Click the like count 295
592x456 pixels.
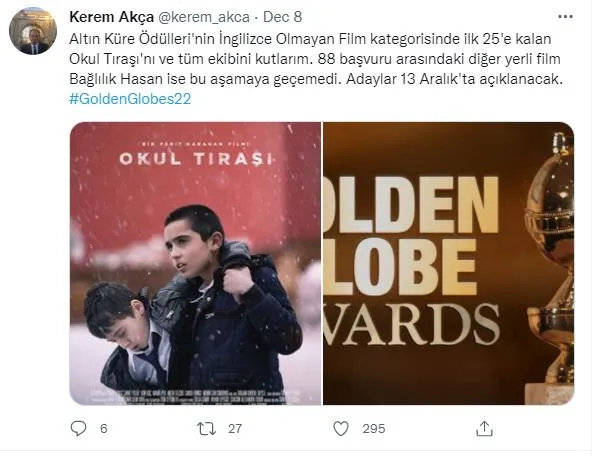[374, 429]
